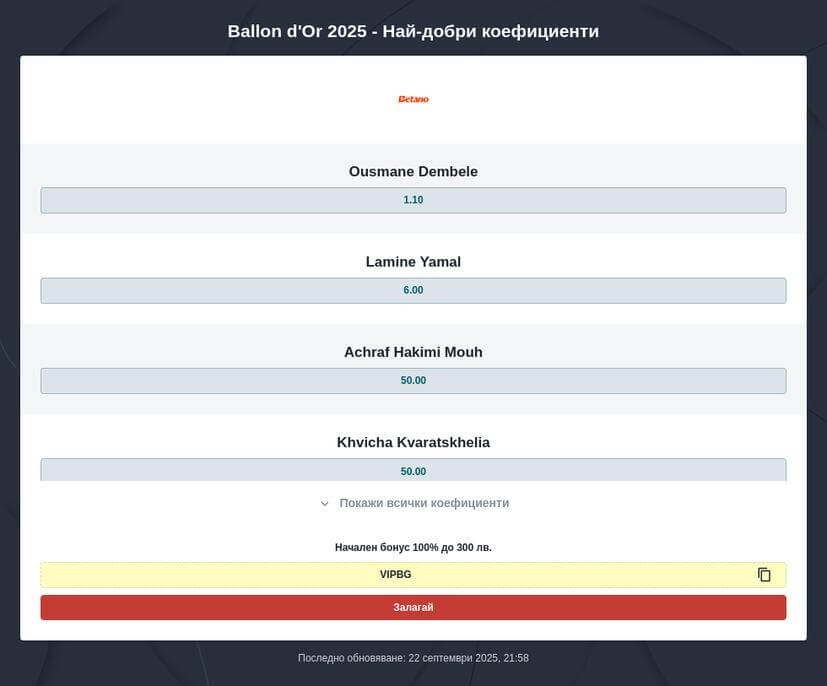
Task: Click the Начален бонус 100% до 300 лв. text
Action: [x=413, y=548]
